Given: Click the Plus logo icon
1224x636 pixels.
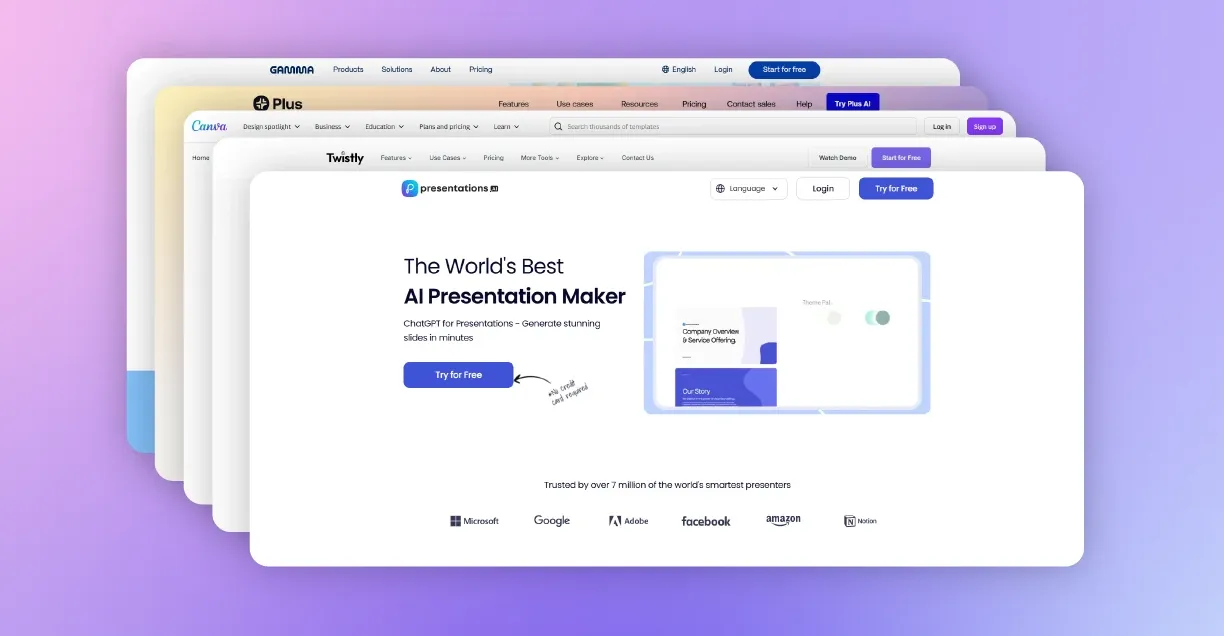Looking at the screenshot, I should (x=262, y=103).
